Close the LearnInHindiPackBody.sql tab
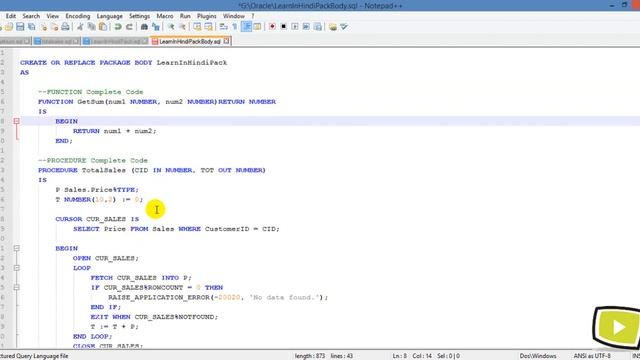This screenshot has width=640, height=360. 226,41
